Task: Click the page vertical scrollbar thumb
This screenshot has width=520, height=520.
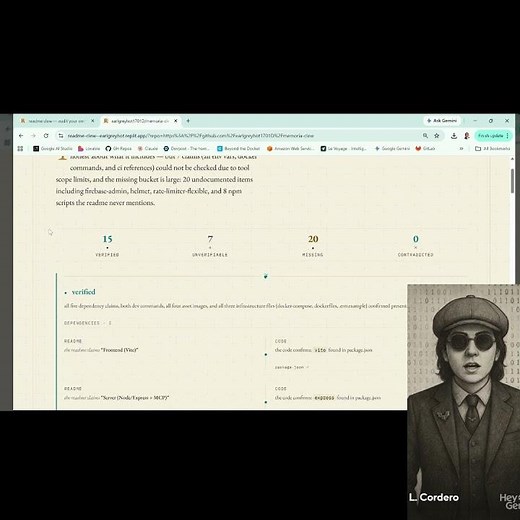Action: (x=512, y=181)
